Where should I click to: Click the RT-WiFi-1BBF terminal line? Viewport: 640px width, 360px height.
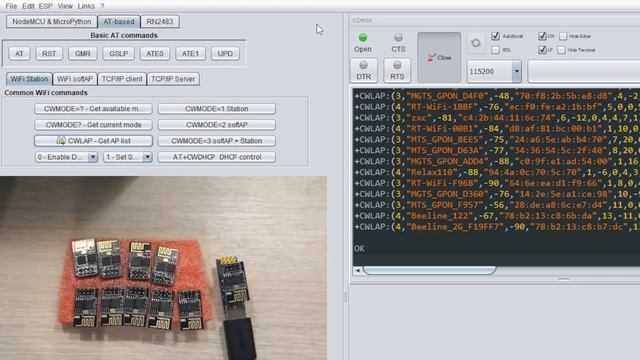coord(496,107)
